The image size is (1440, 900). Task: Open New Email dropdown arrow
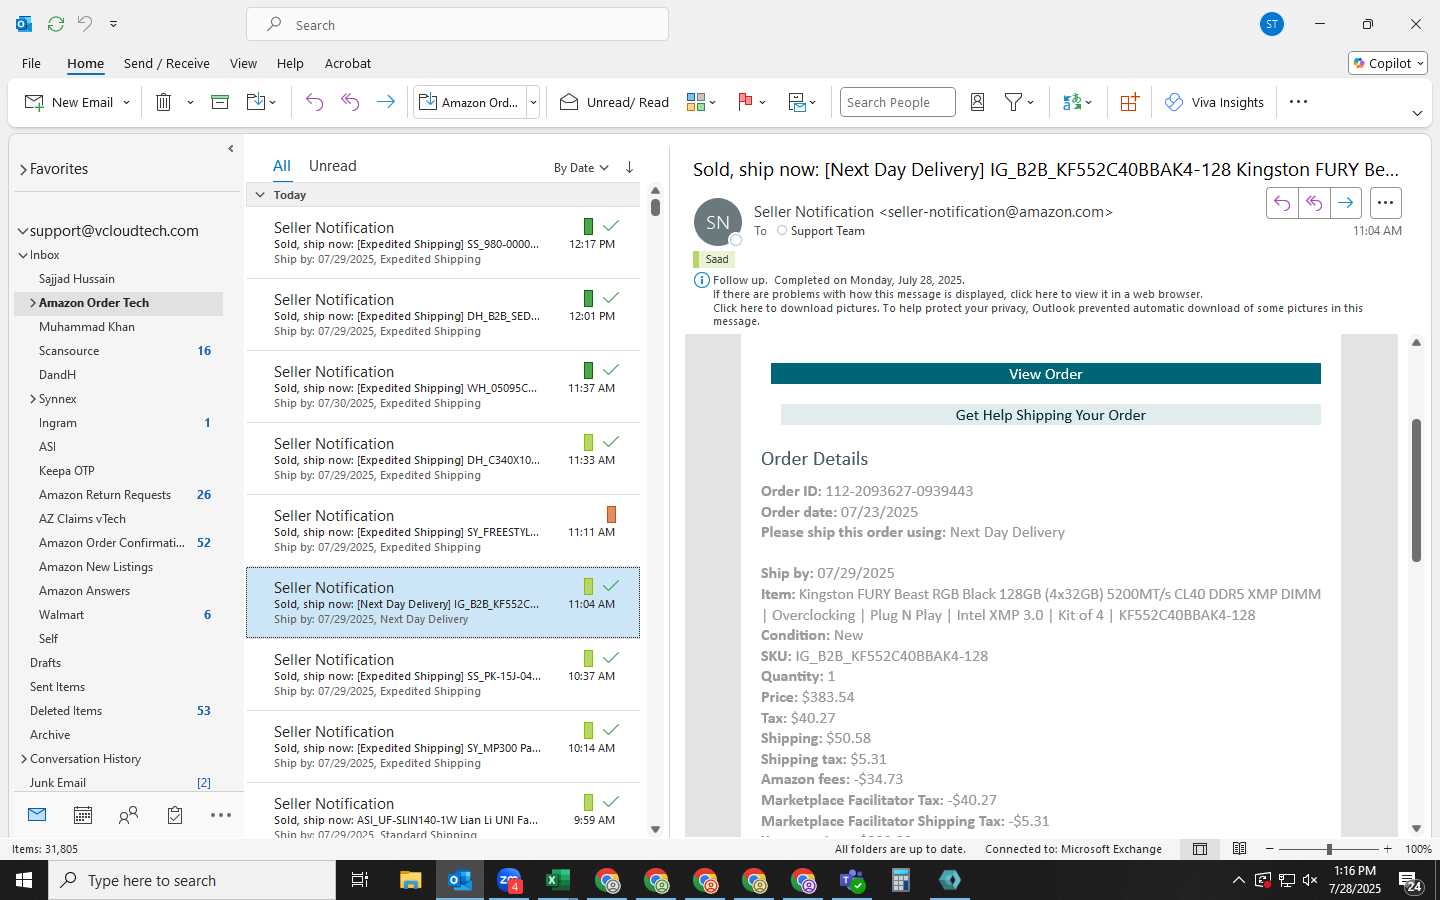click(x=127, y=102)
